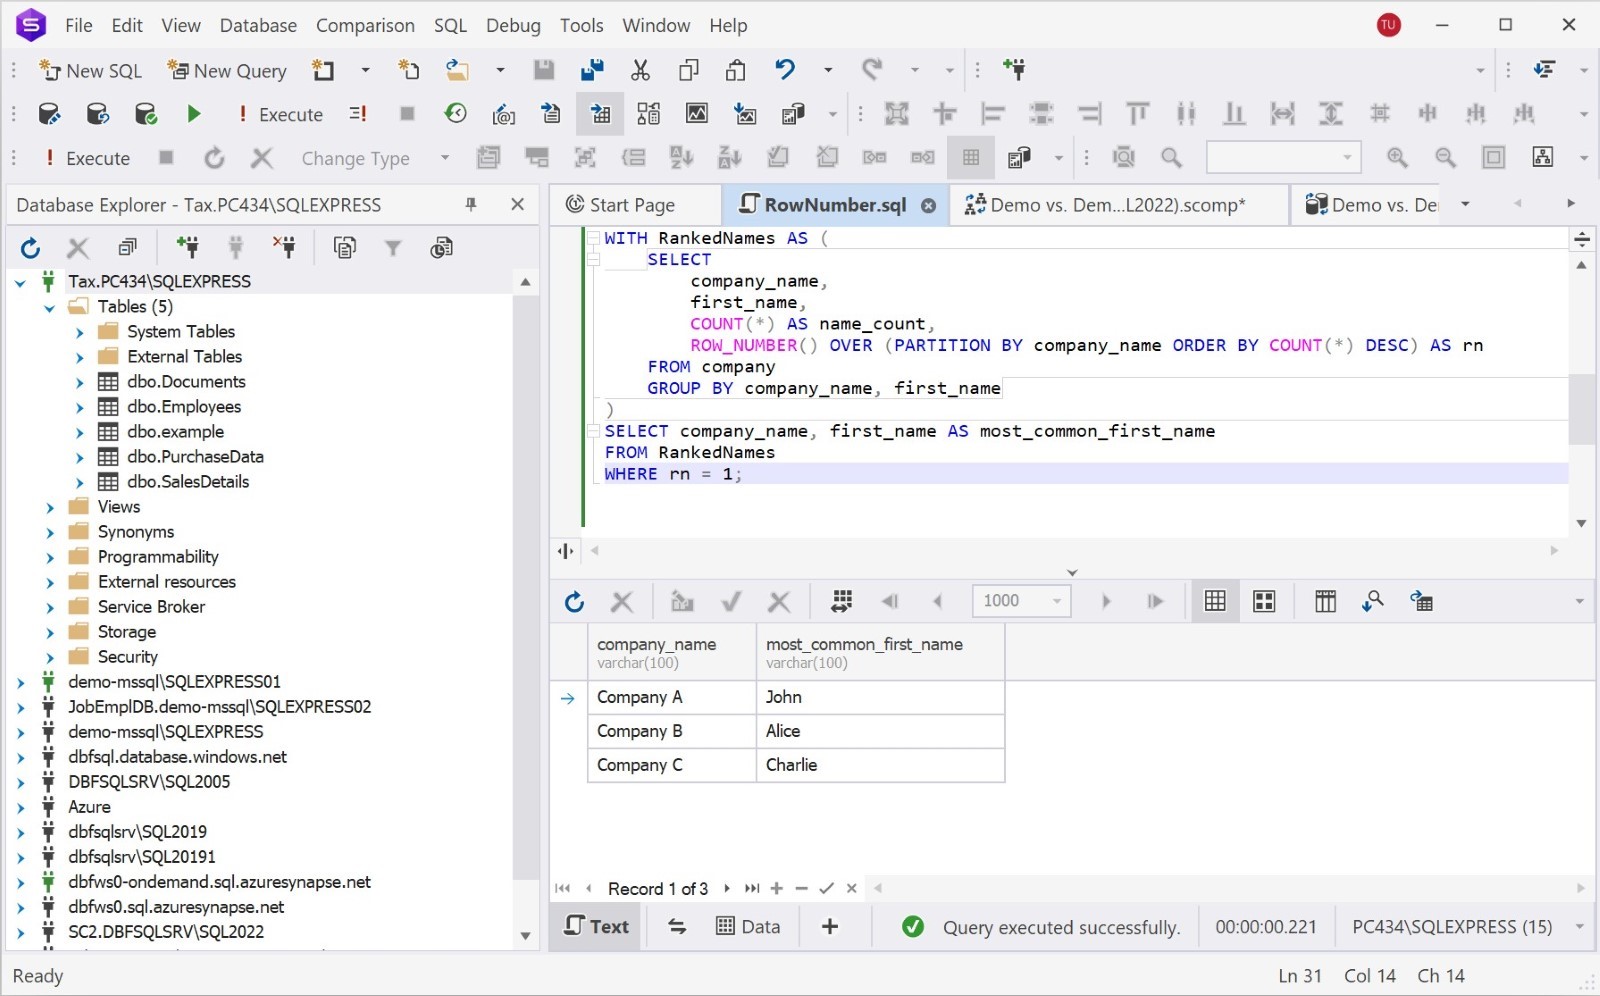Switch to the Data view tab
The width and height of the screenshot is (1600, 996).
tap(748, 927)
